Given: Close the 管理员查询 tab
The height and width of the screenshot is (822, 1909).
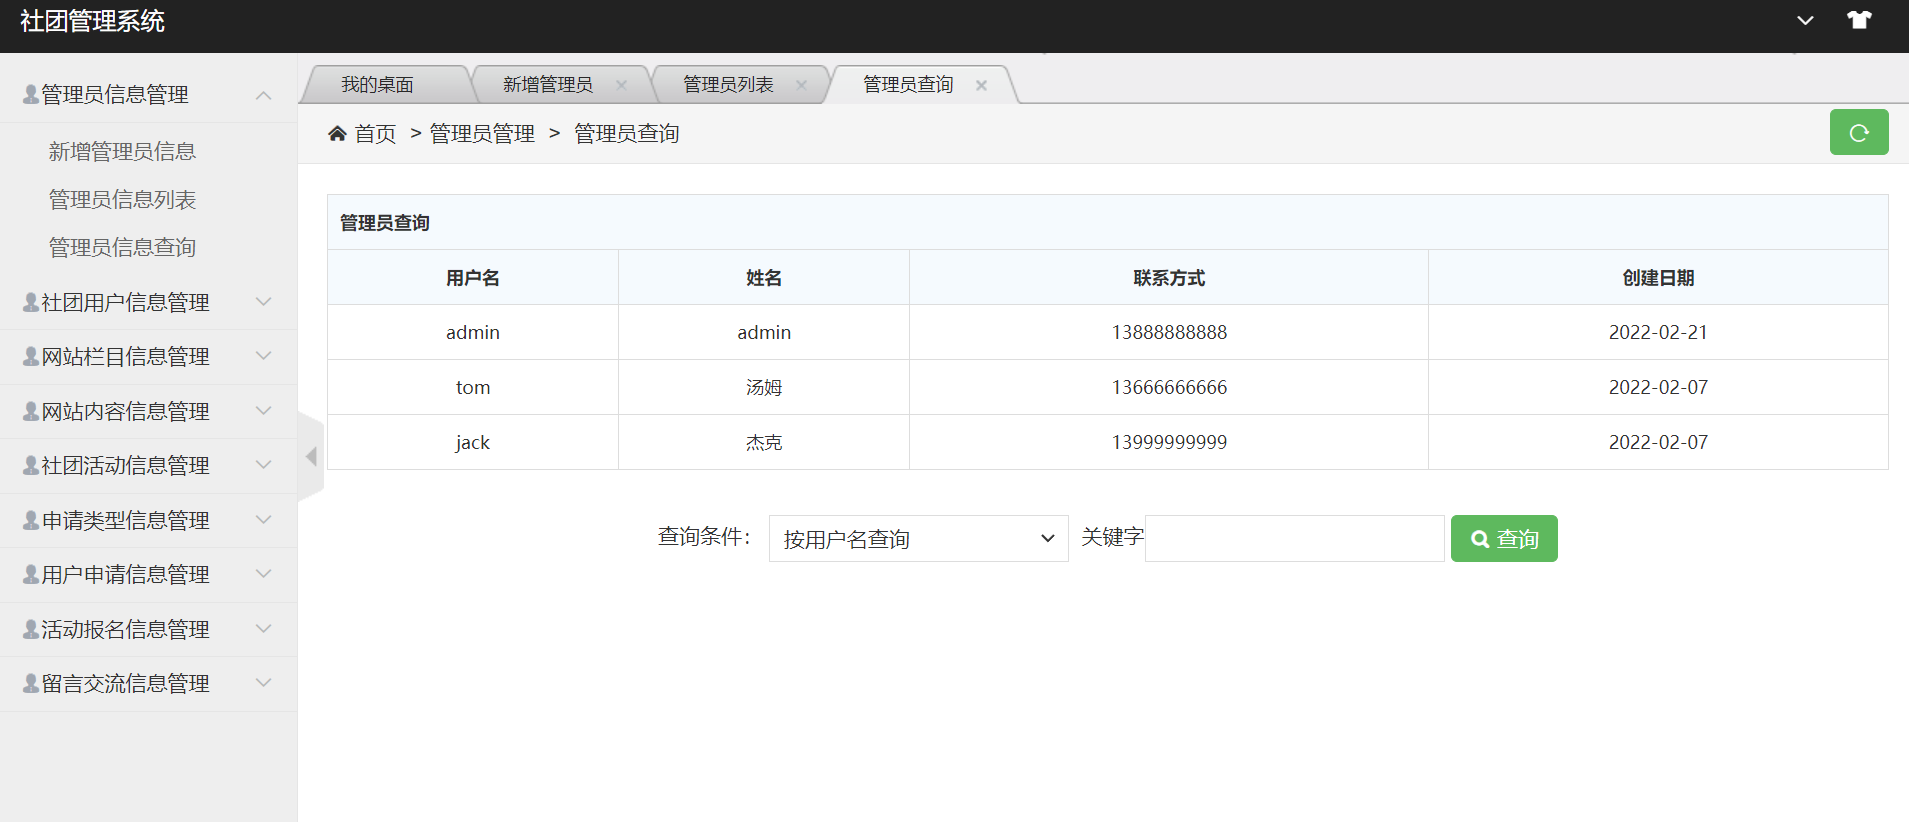Looking at the screenshot, I should tap(981, 85).
